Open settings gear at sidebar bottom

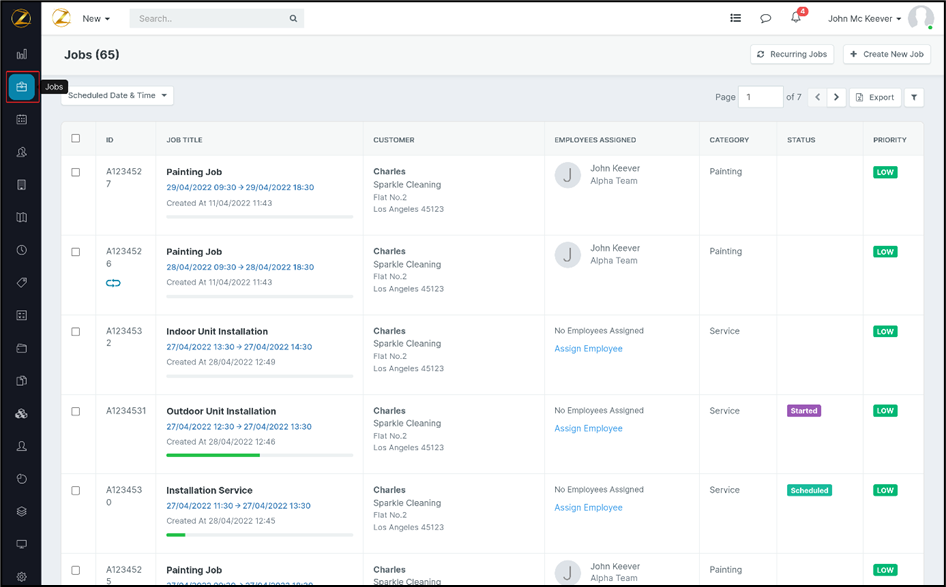coord(22,577)
